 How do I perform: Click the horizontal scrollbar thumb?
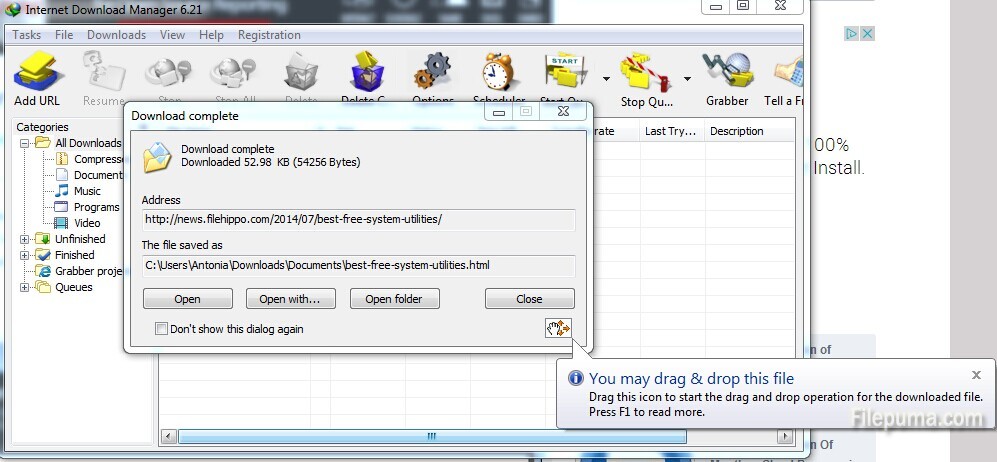[432, 437]
